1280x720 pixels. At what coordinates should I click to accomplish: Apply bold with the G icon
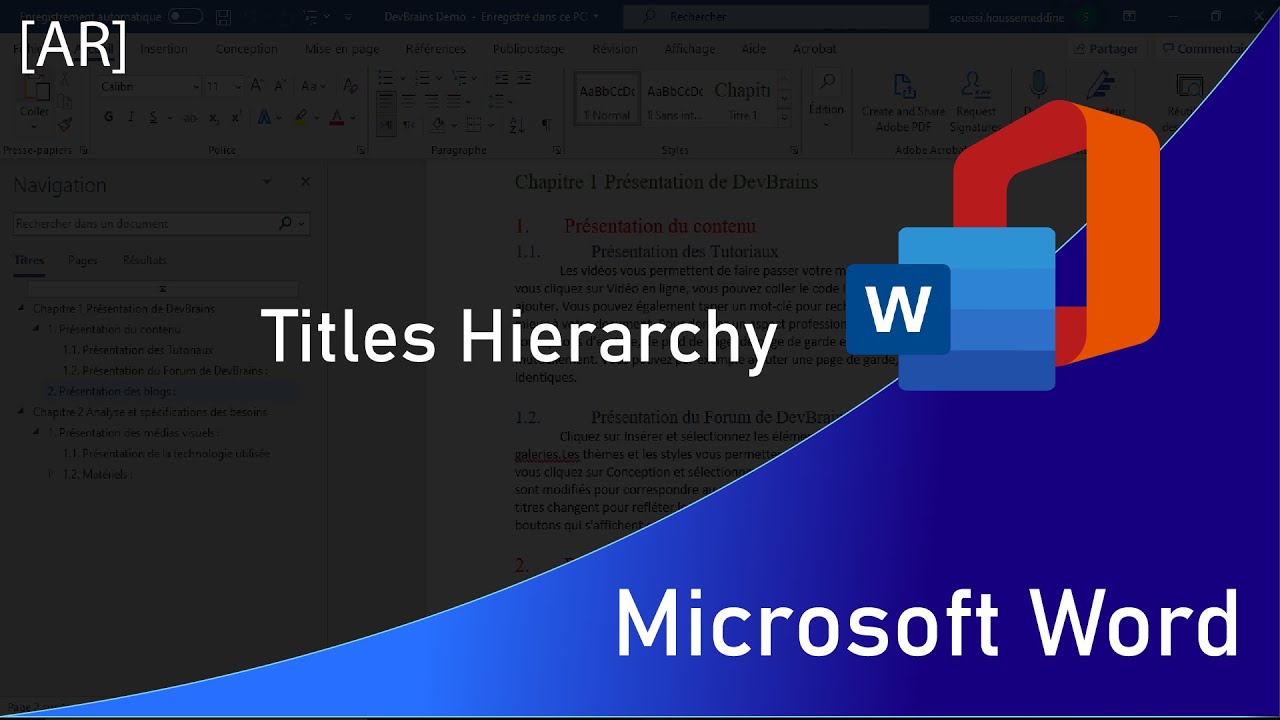tap(109, 117)
